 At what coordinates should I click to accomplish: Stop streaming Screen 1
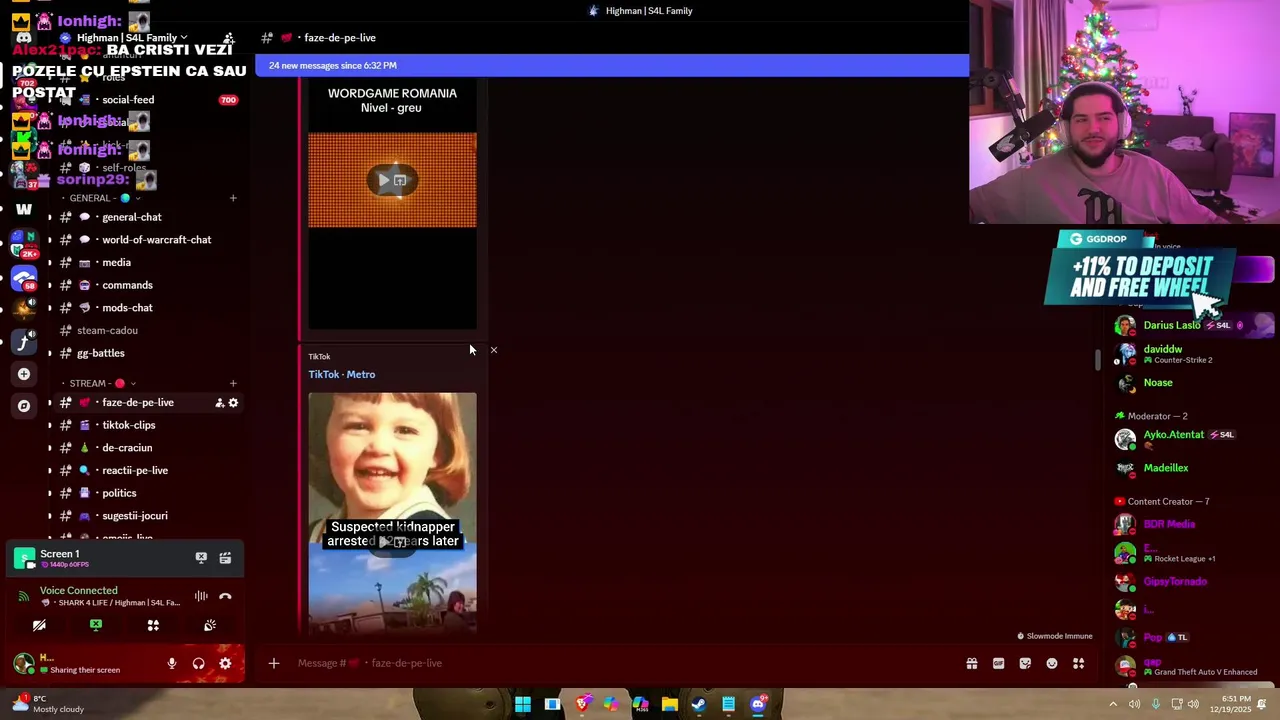click(x=201, y=558)
